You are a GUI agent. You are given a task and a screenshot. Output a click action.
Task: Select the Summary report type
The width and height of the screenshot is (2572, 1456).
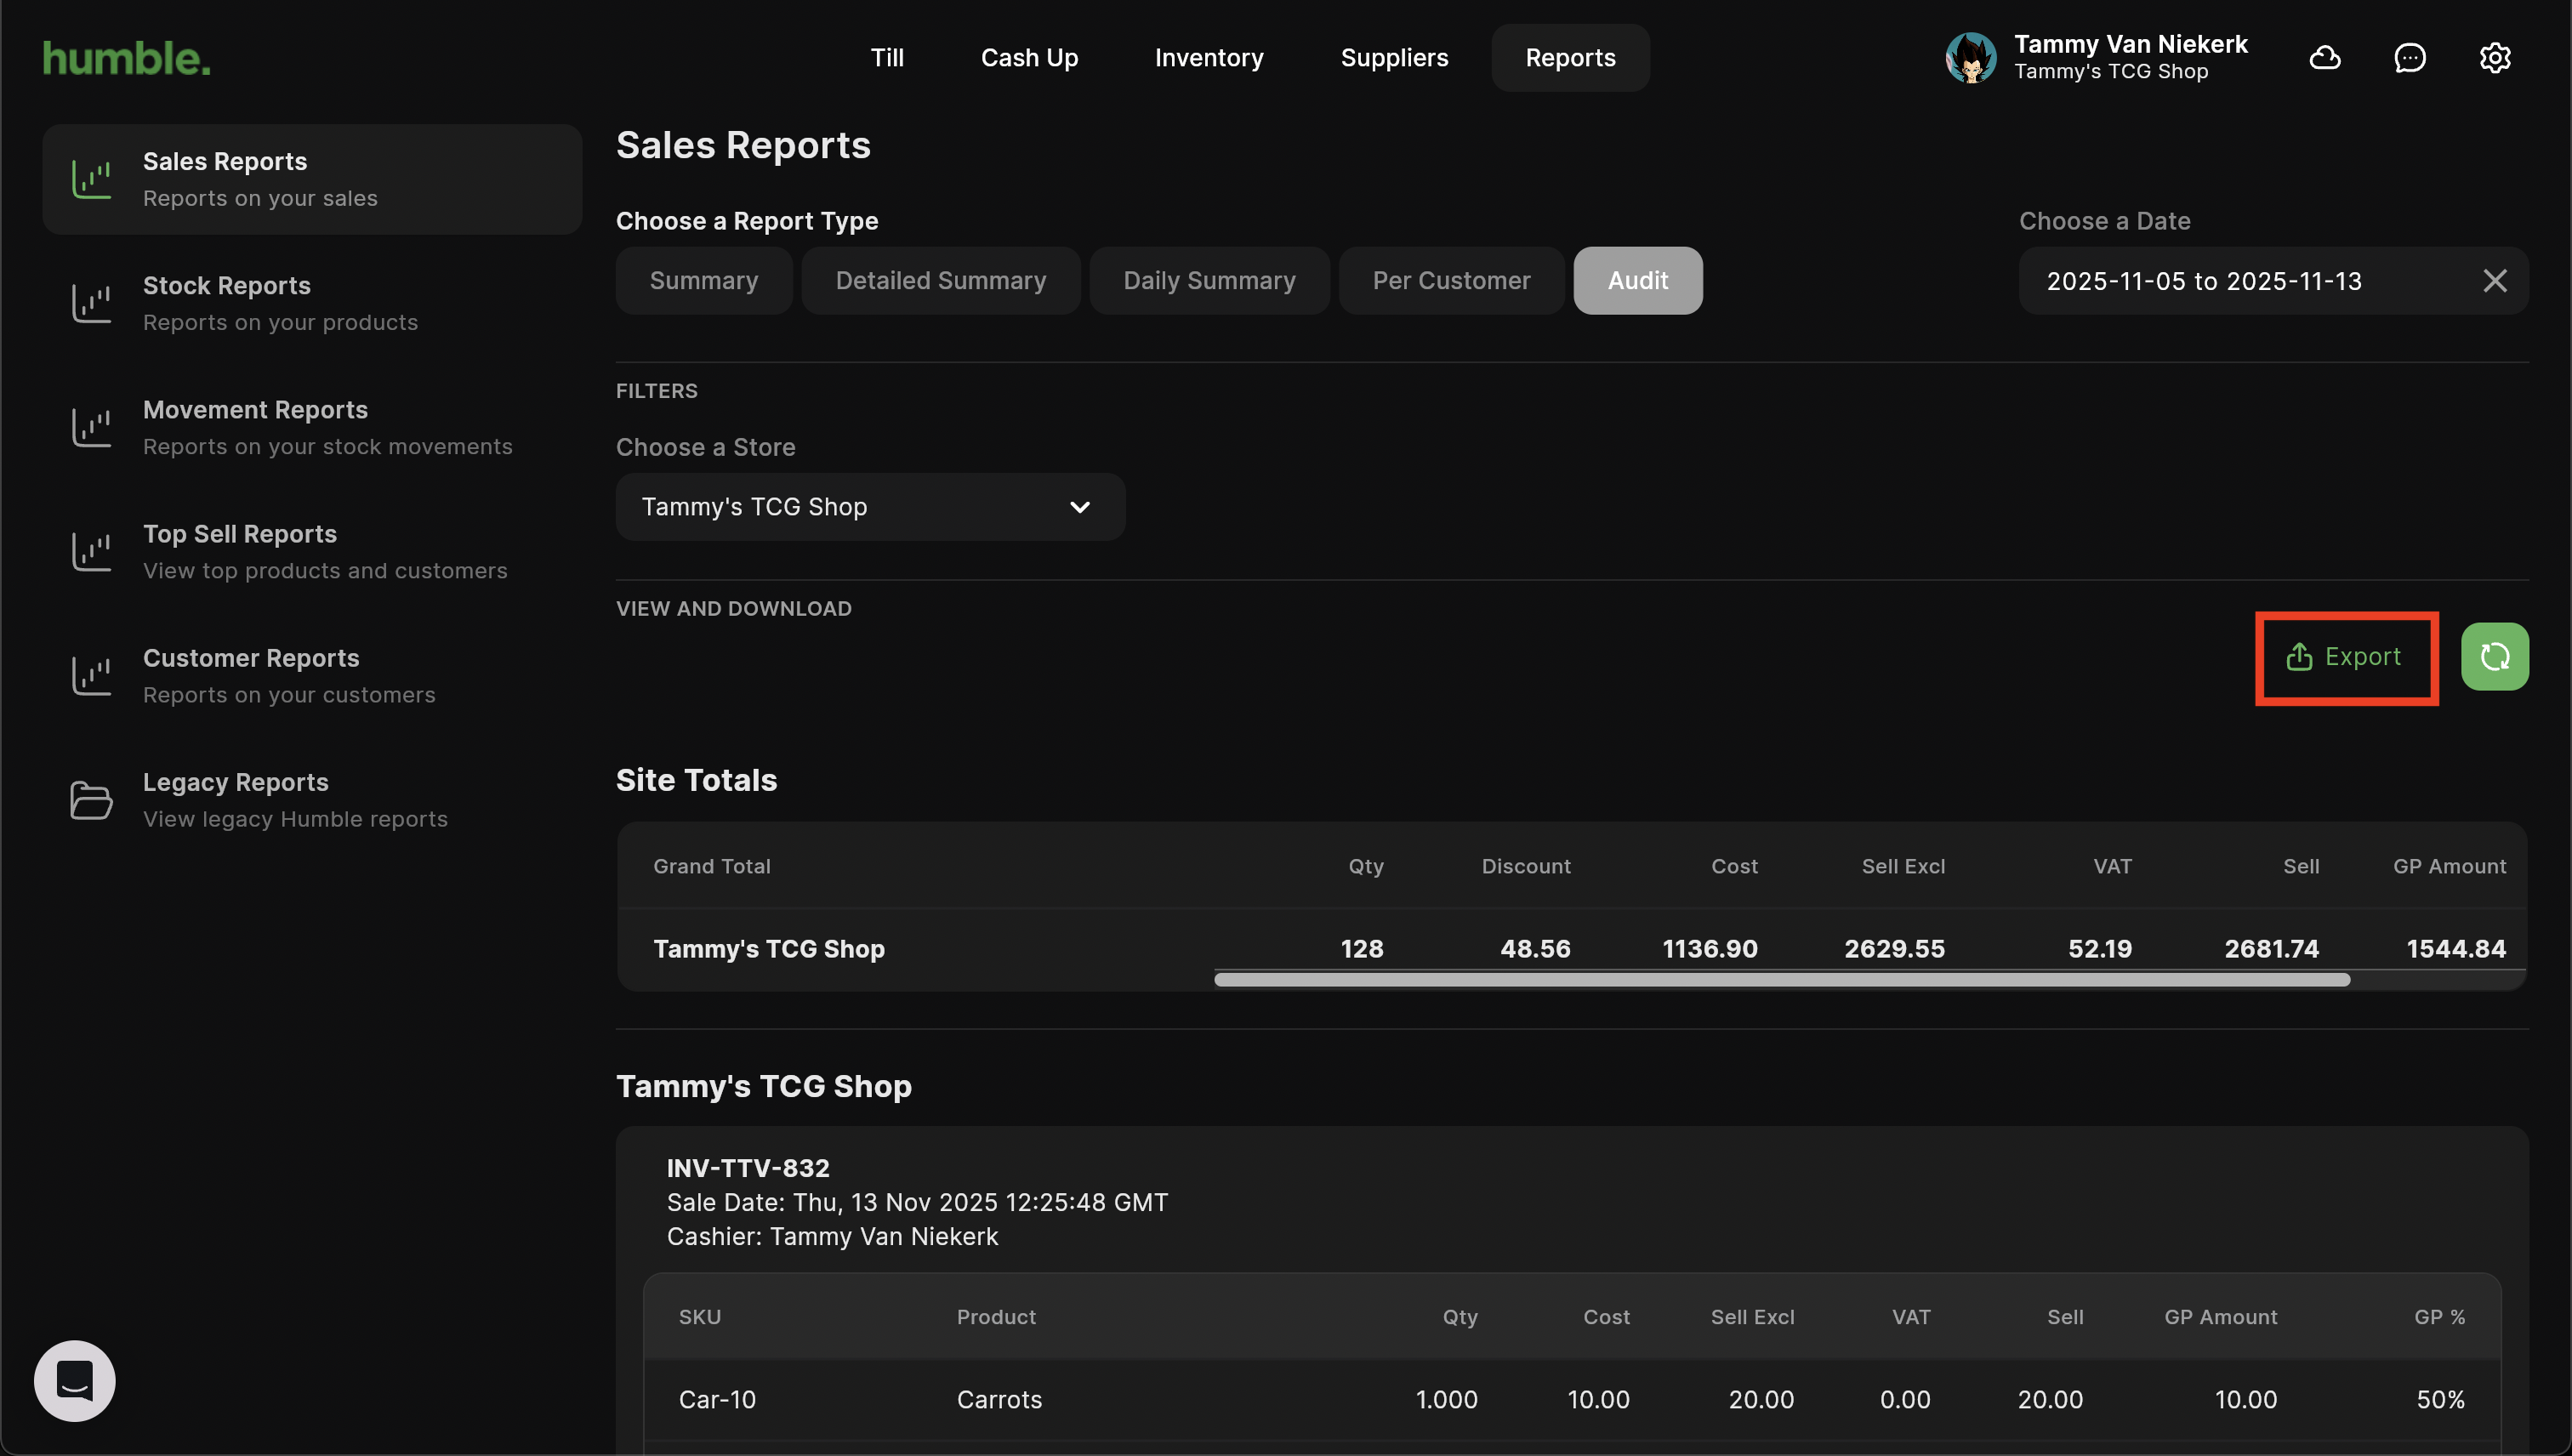pyautogui.click(x=704, y=281)
